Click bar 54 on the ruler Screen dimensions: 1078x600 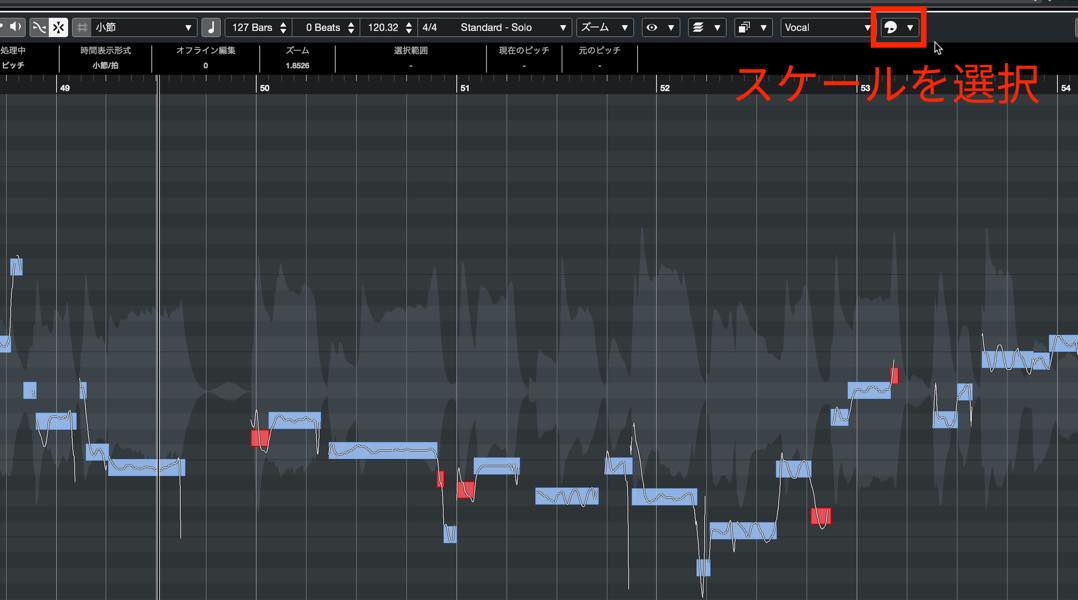point(1066,88)
